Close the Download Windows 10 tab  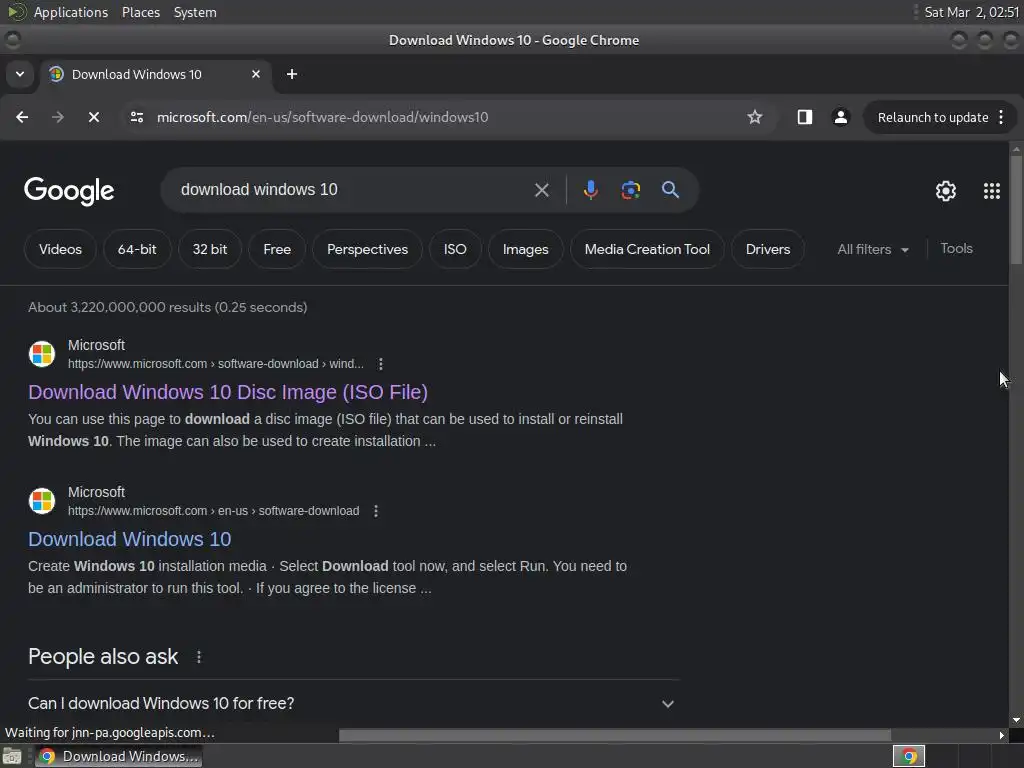tap(256, 74)
